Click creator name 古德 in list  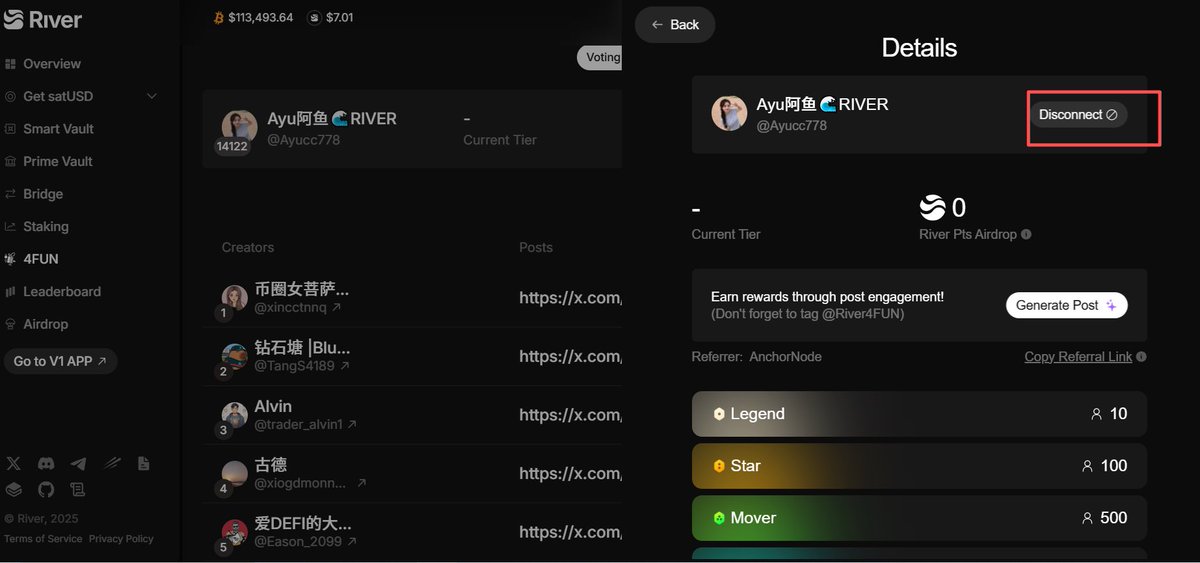tap(271, 465)
